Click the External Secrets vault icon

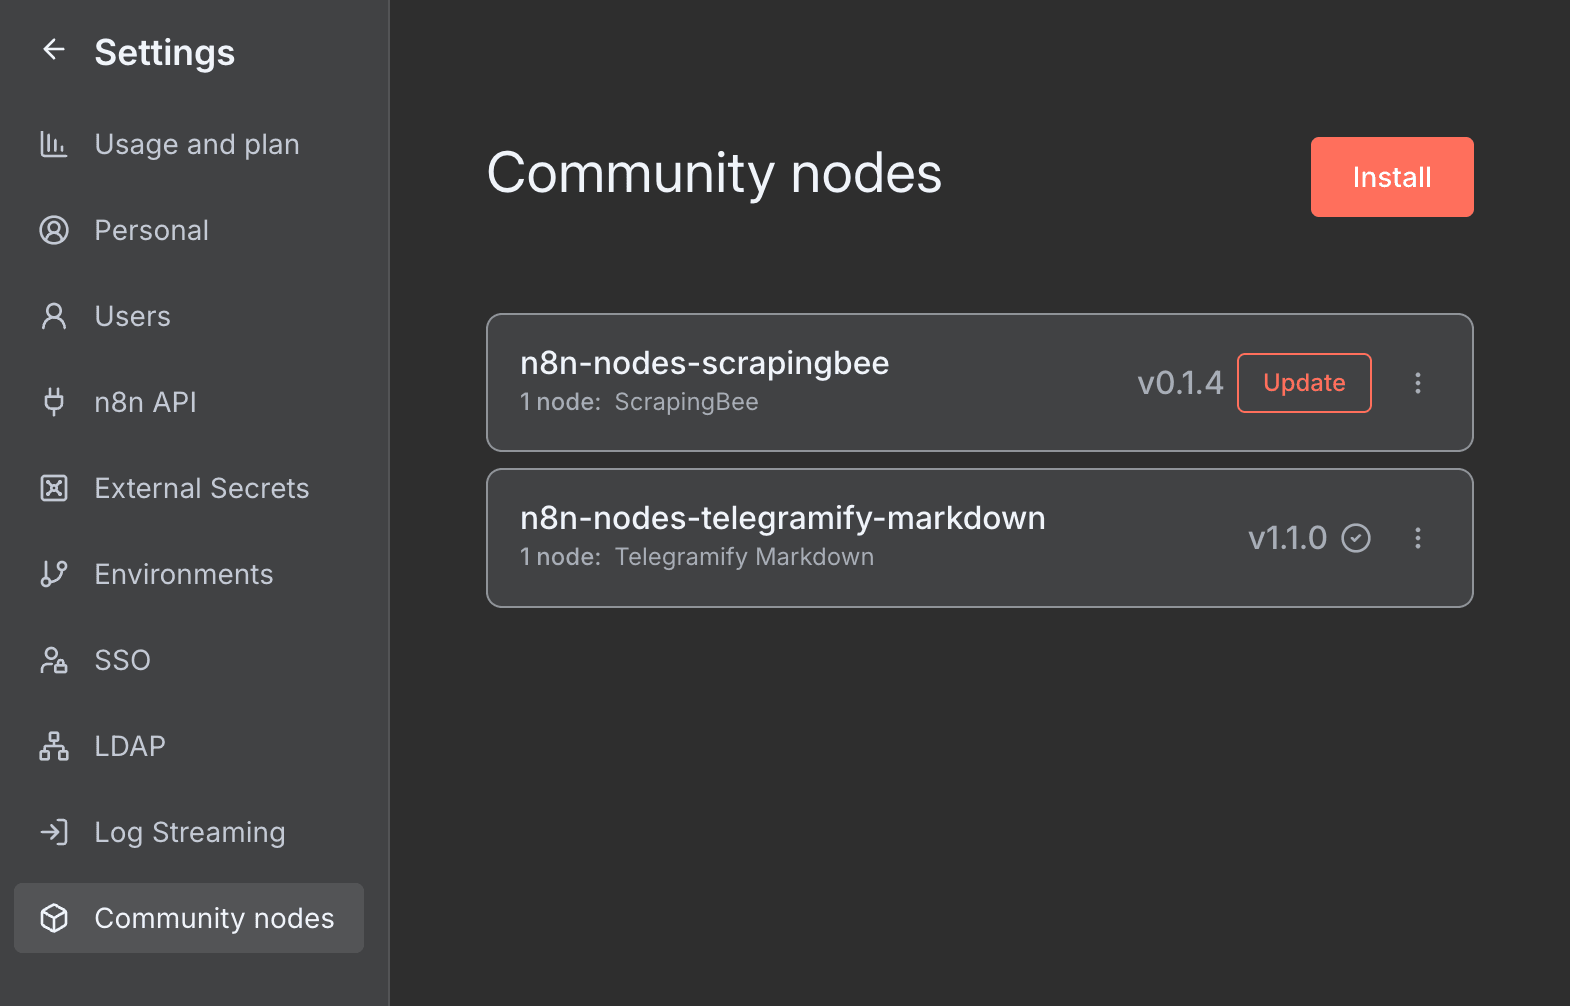pyautogui.click(x=54, y=488)
